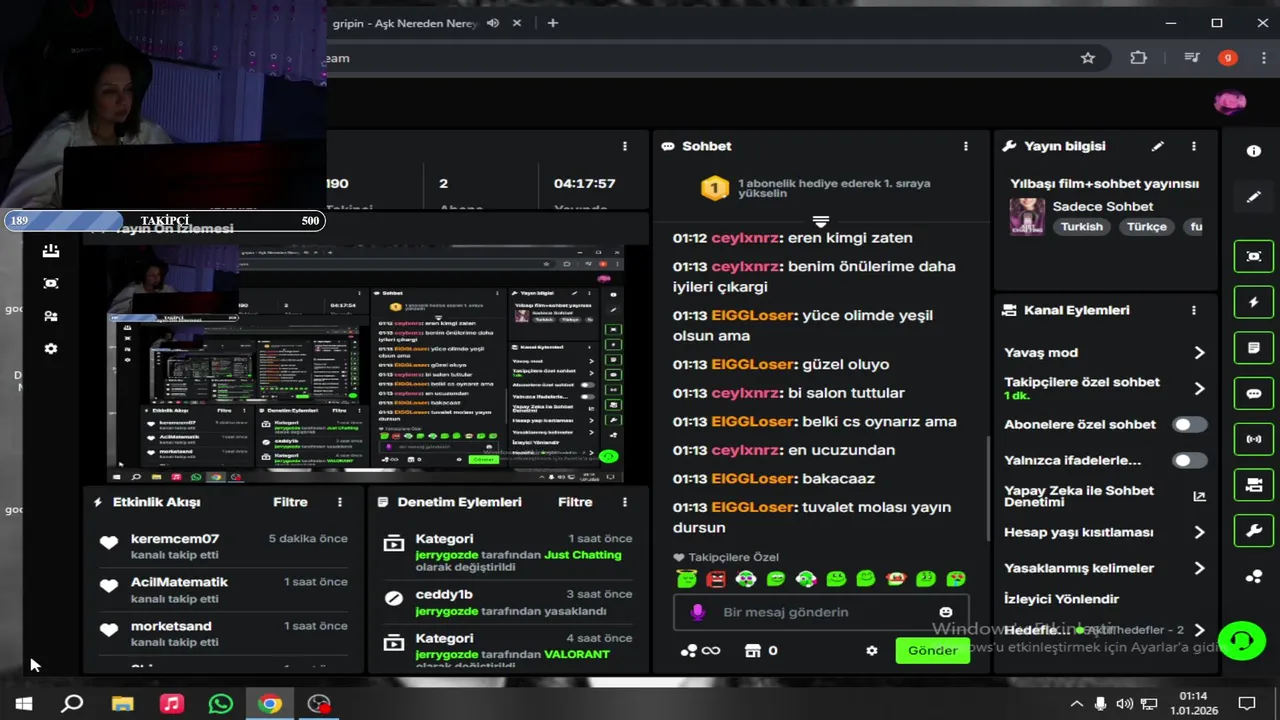Viewport: 1280px width, 720px height.
Task: Click the overlay's users icon
Action: 51,316
